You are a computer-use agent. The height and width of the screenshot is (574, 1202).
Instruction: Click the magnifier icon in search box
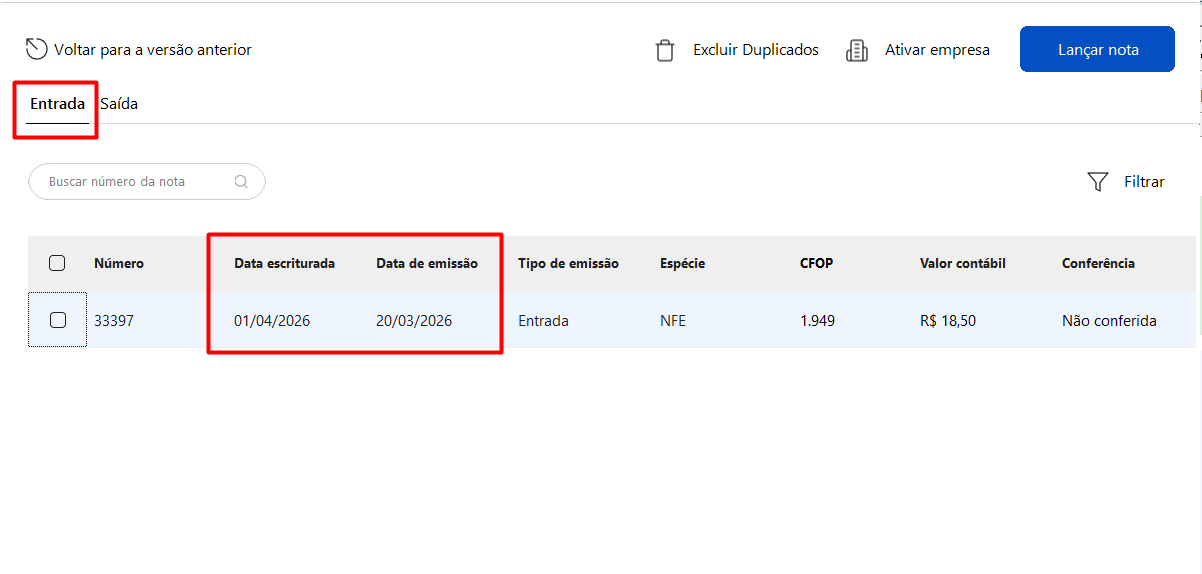(241, 182)
